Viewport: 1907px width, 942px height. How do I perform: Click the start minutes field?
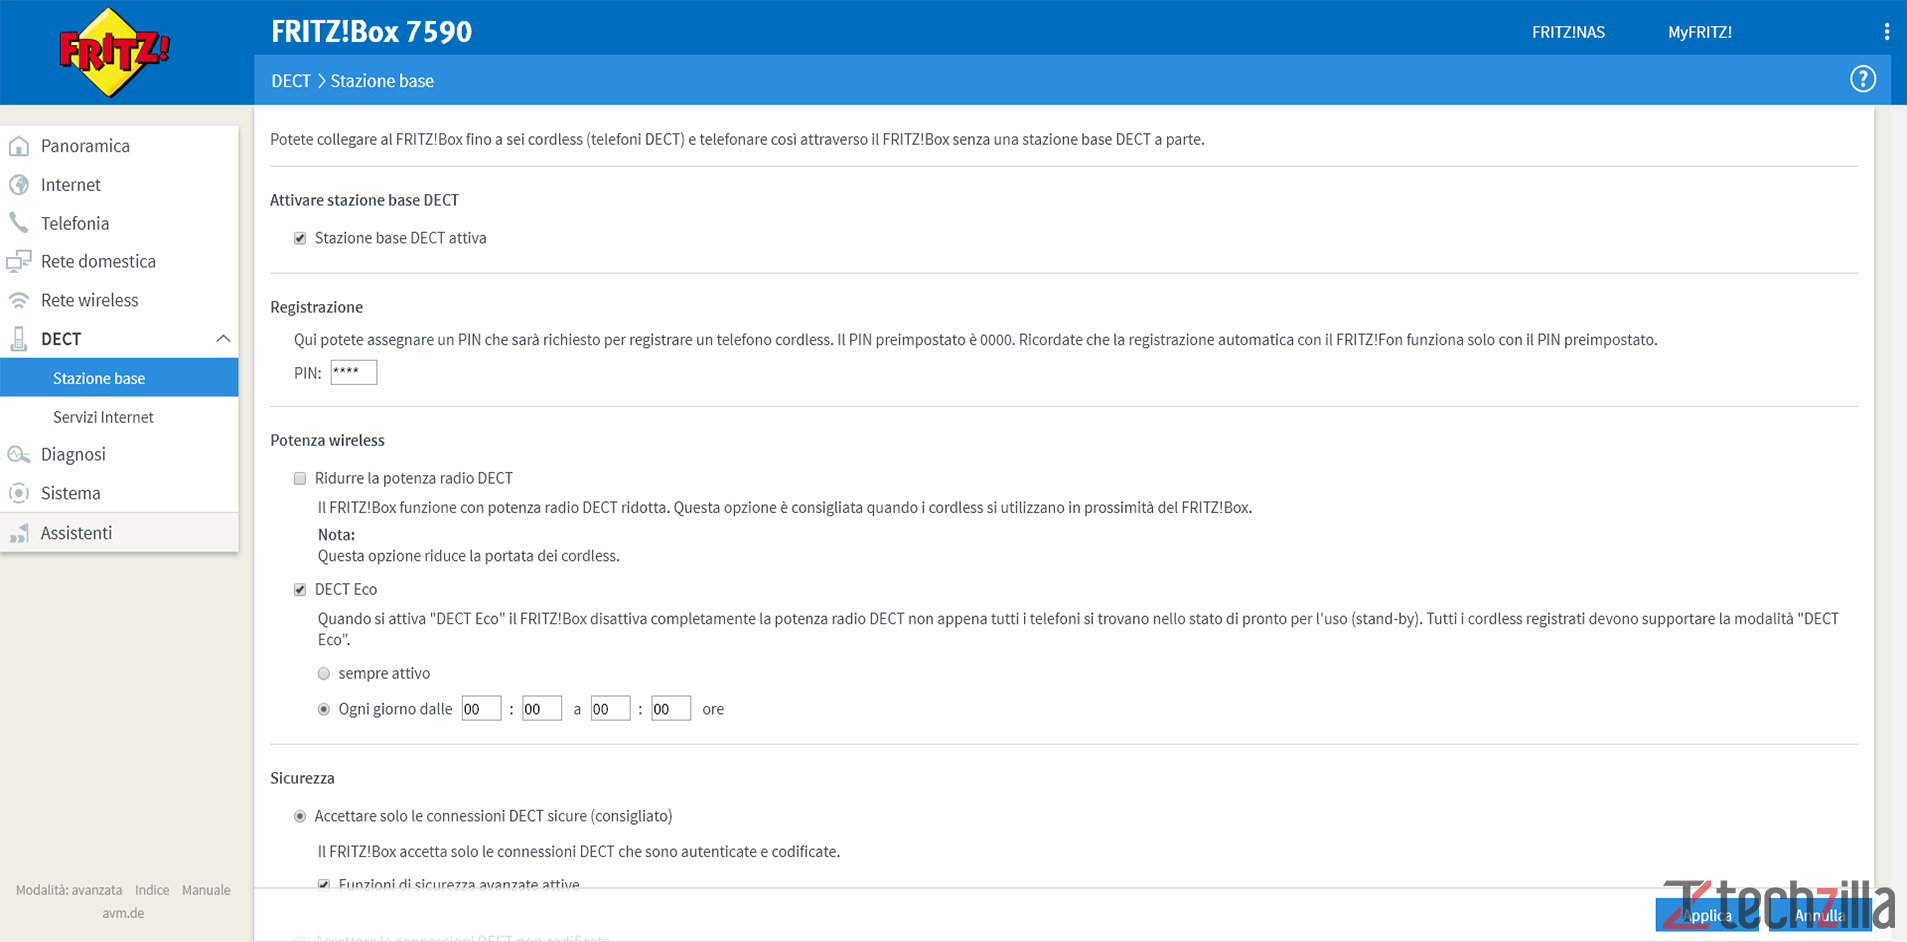[541, 709]
